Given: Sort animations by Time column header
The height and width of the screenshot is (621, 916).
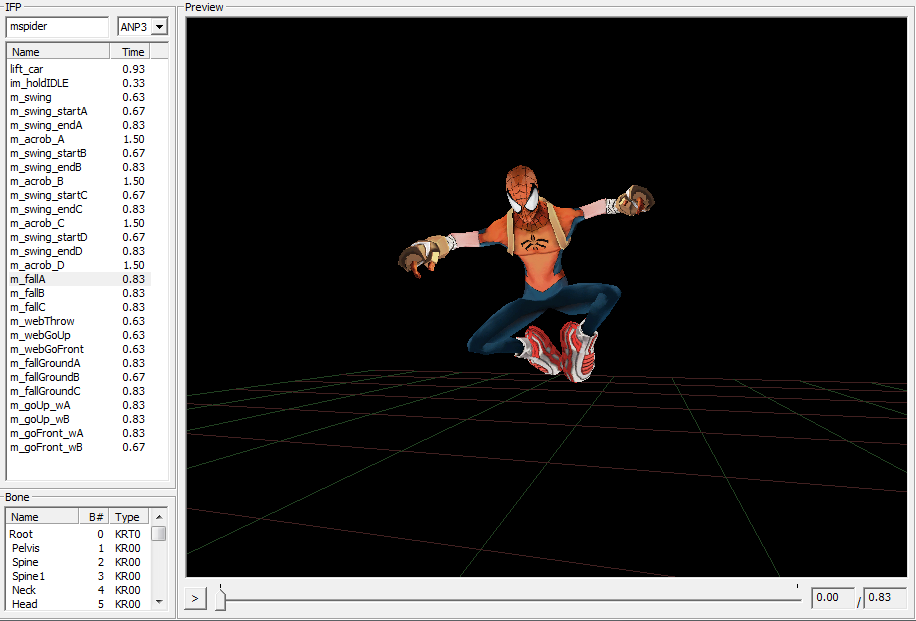Looking at the screenshot, I should pyautogui.click(x=130, y=51).
